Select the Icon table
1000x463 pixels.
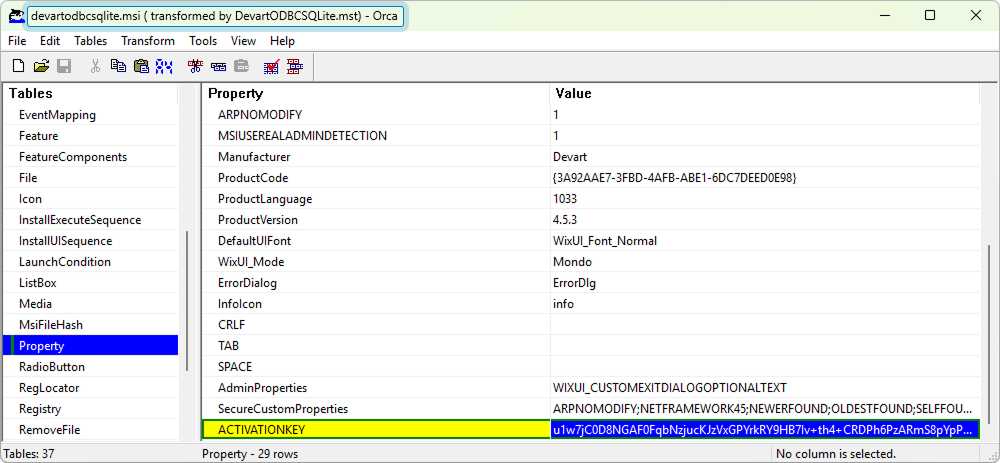pyautogui.click(x=30, y=199)
